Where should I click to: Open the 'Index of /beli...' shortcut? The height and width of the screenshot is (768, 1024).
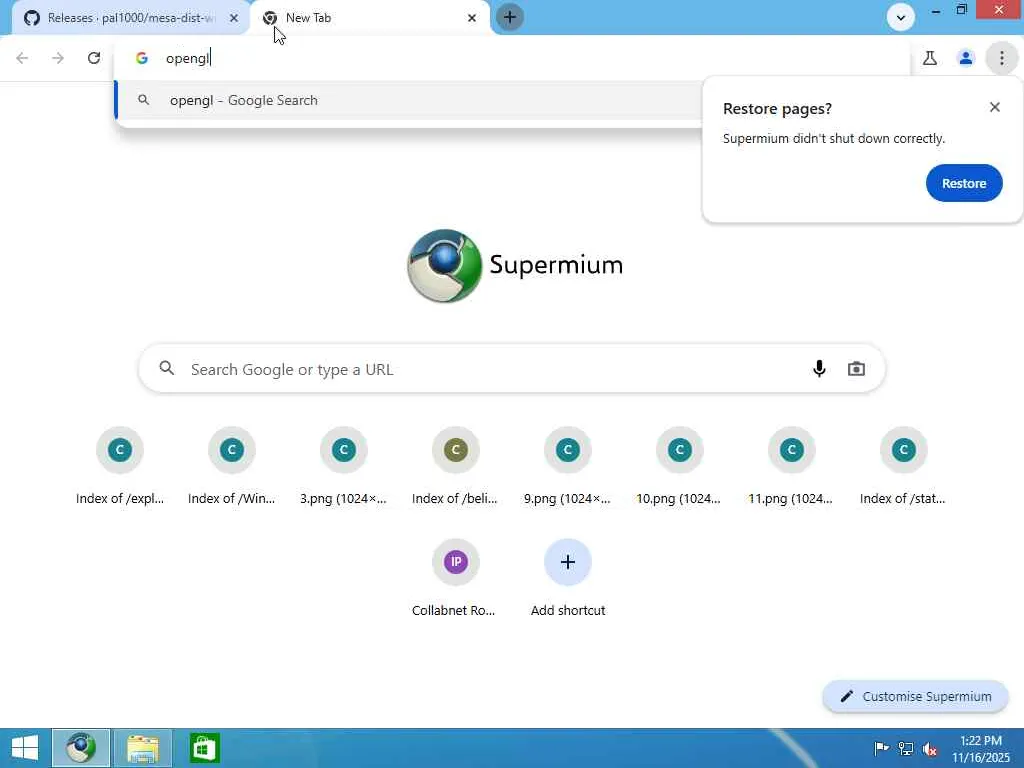[455, 465]
